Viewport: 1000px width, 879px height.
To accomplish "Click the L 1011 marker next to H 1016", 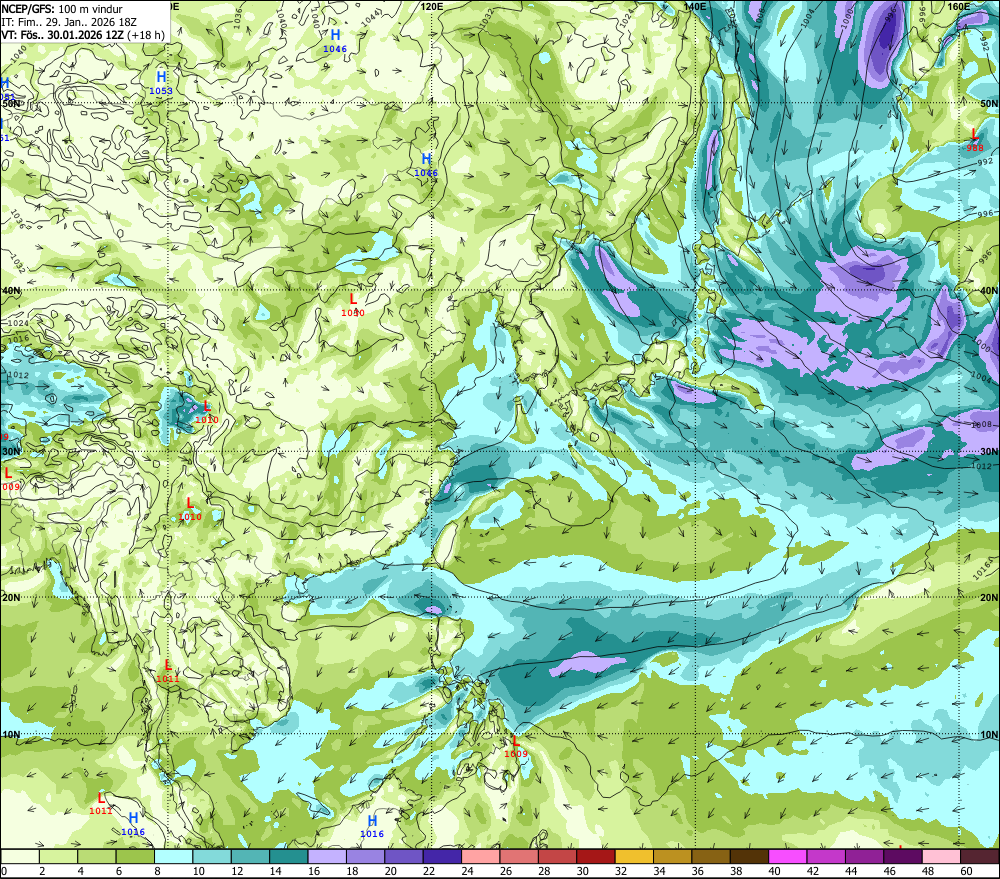I will tap(101, 804).
